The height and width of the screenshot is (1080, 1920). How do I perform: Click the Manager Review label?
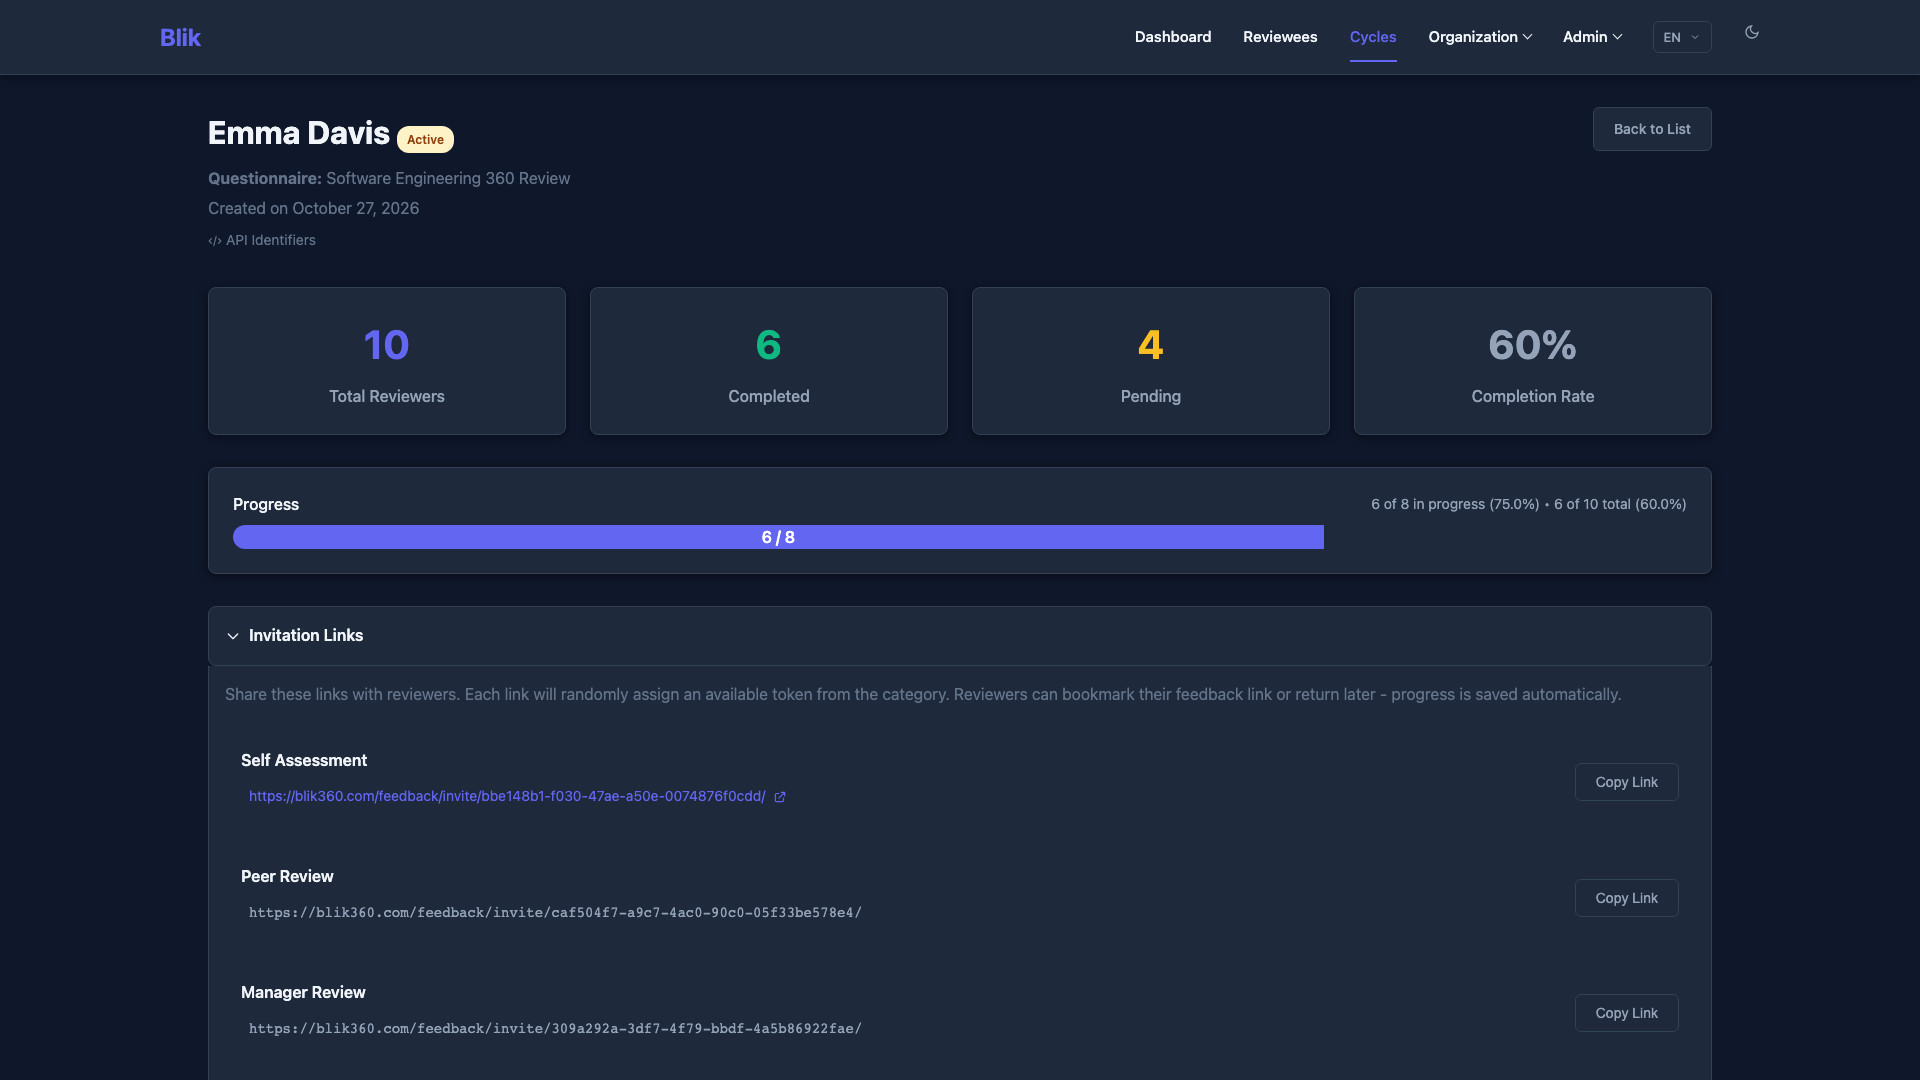[303, 993]
